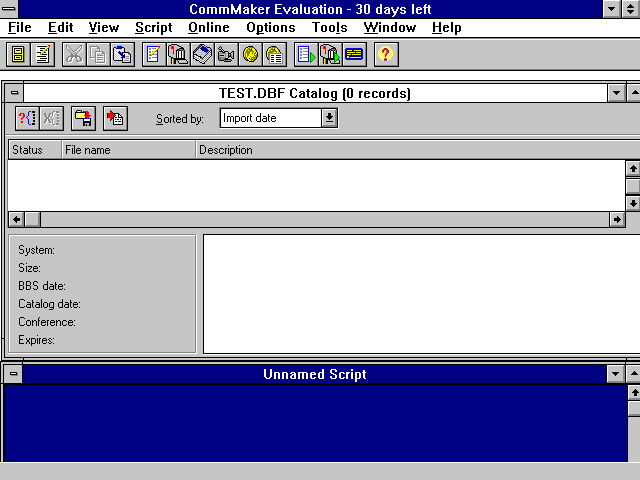Open the Online menu

coord(208,27)
